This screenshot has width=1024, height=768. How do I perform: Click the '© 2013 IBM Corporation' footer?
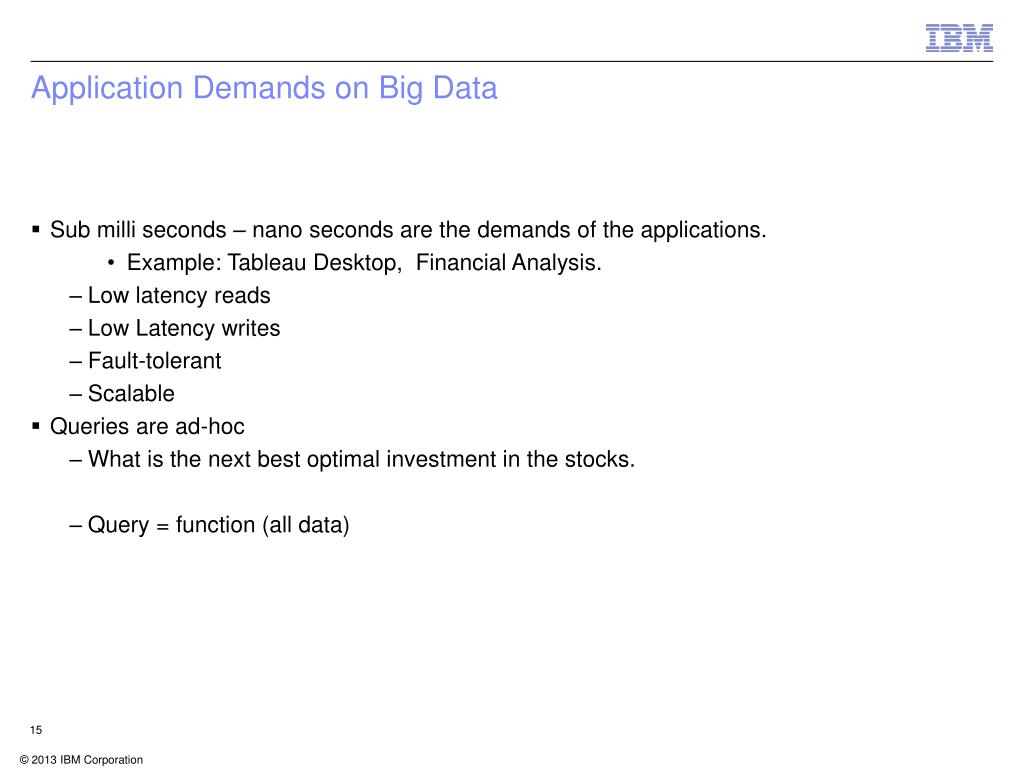point(82,760)
